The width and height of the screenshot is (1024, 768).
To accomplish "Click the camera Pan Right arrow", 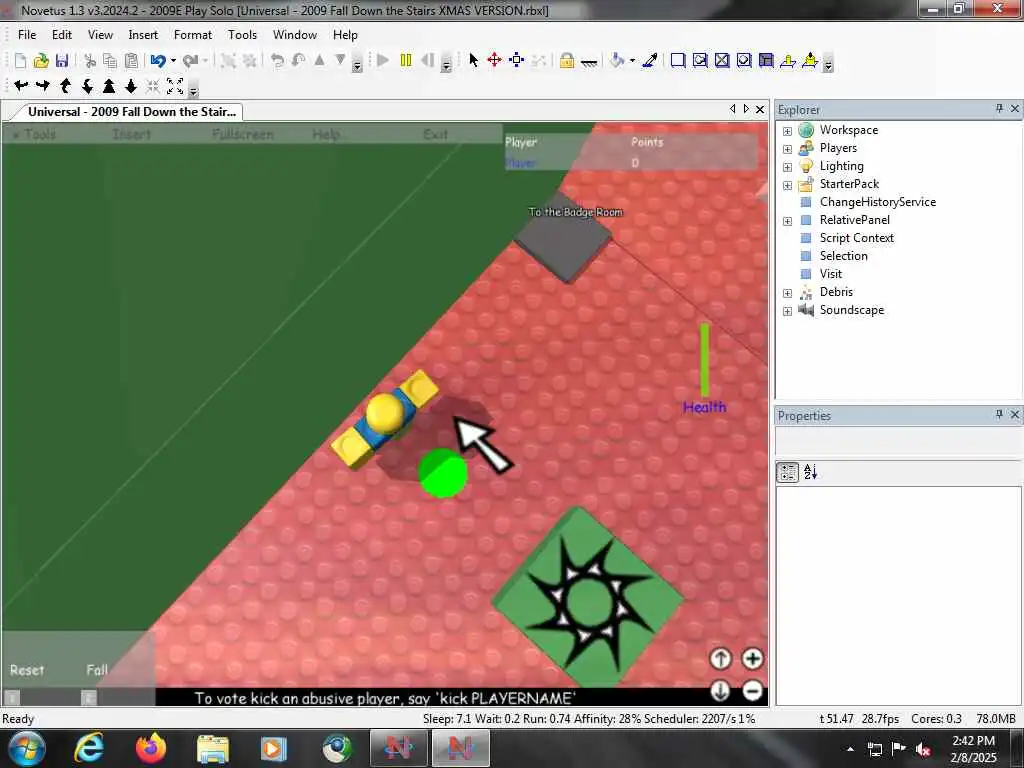I will pyautogui.click(x=43, y=86).
